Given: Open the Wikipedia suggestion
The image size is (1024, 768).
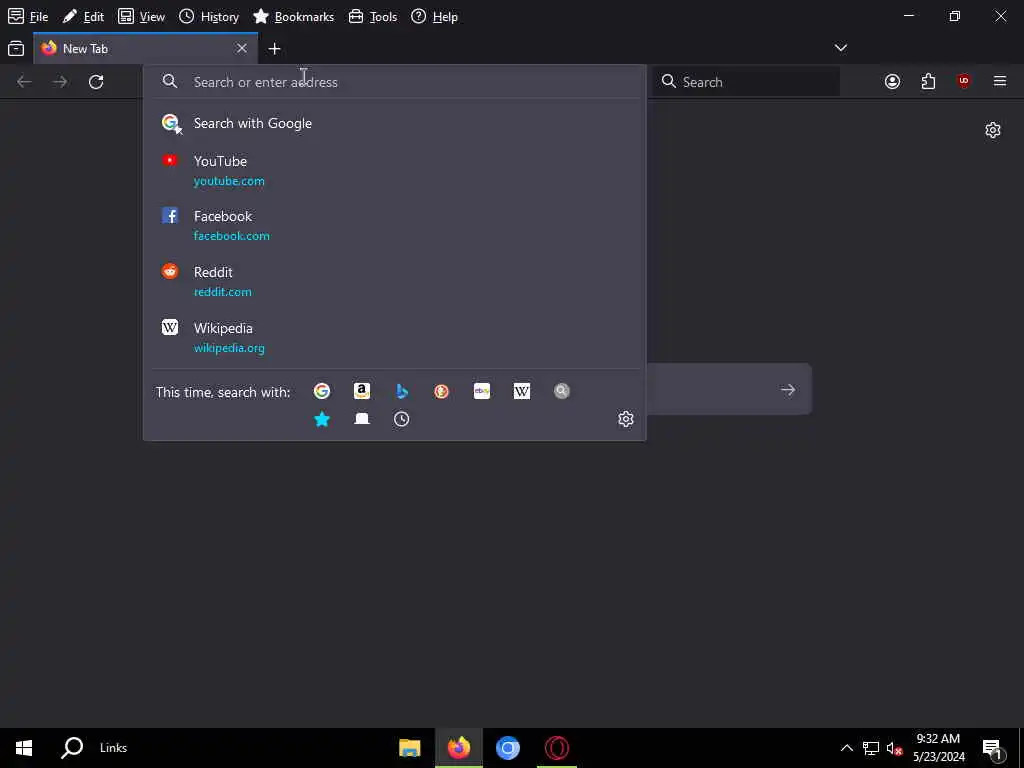Looking at the screenshot, I should 394,338.
